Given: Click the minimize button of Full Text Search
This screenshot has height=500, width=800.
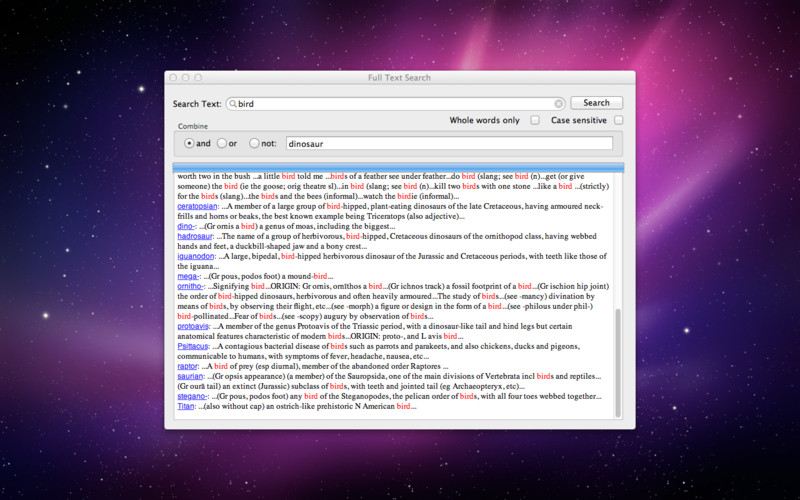Looking at the screenshot, I should 186,78.
